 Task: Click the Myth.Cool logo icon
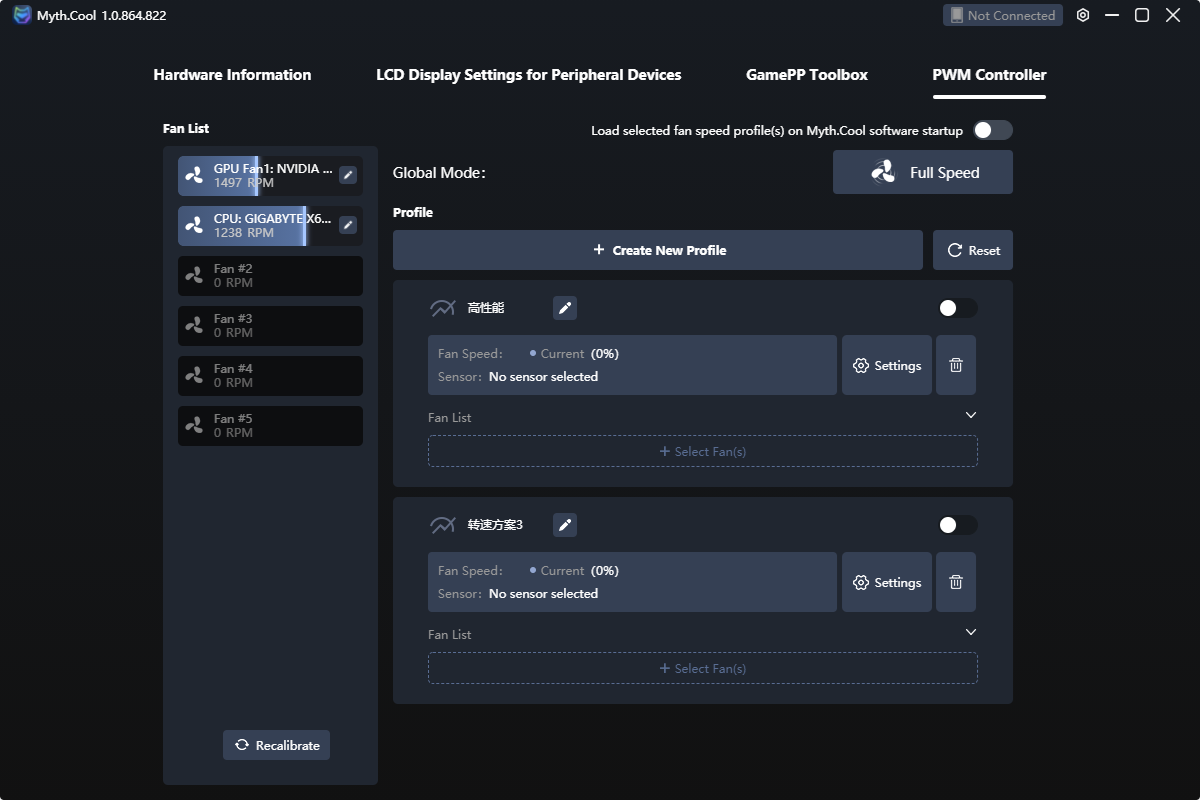pos(22,15)
